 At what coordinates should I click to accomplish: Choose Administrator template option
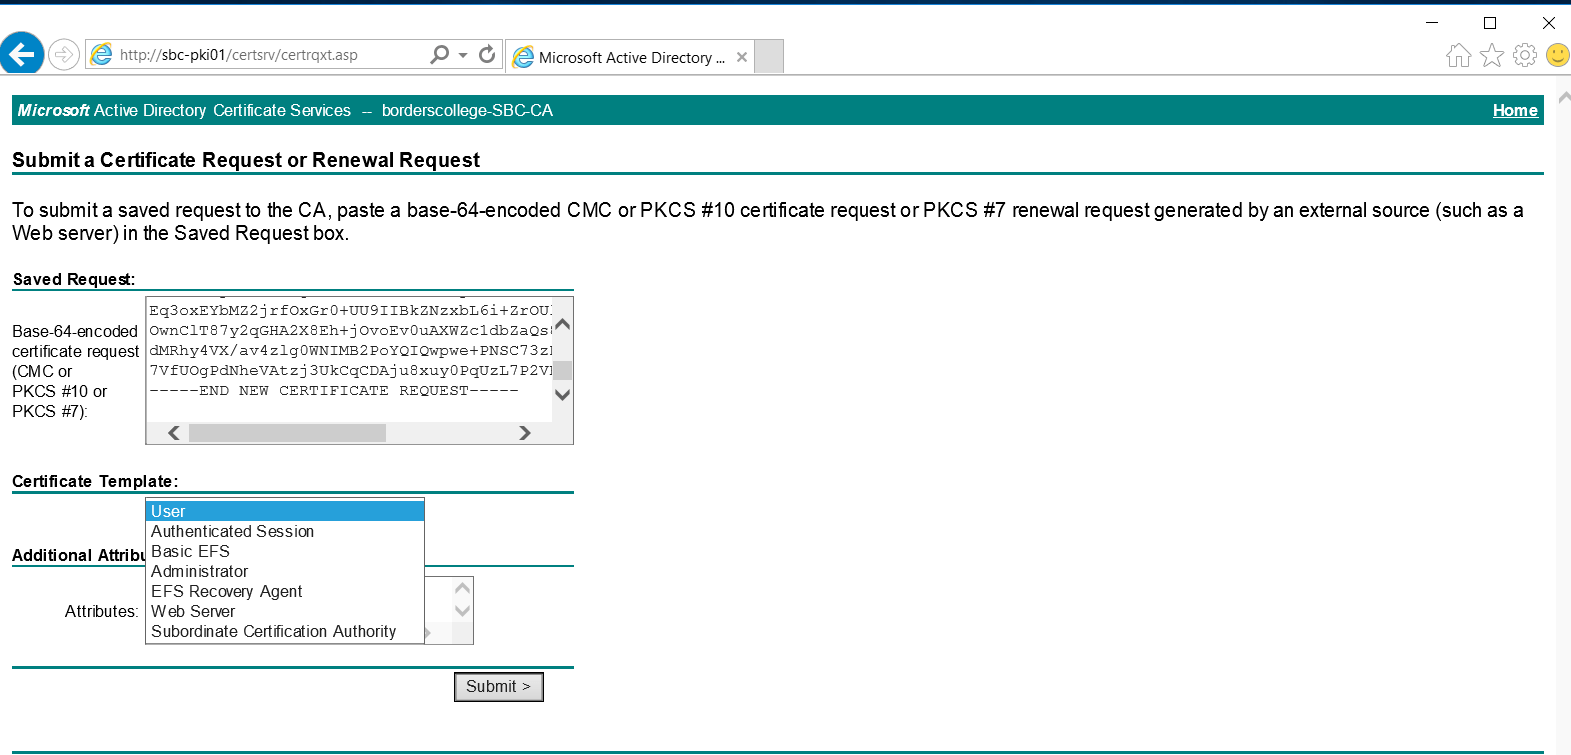pos(285,571)
